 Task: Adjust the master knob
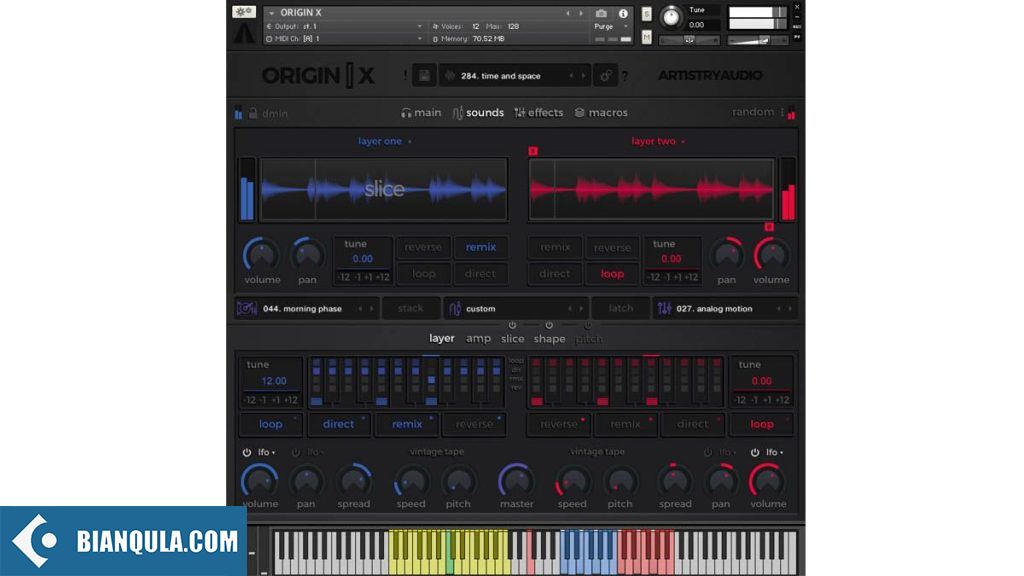tap(516, 482)
